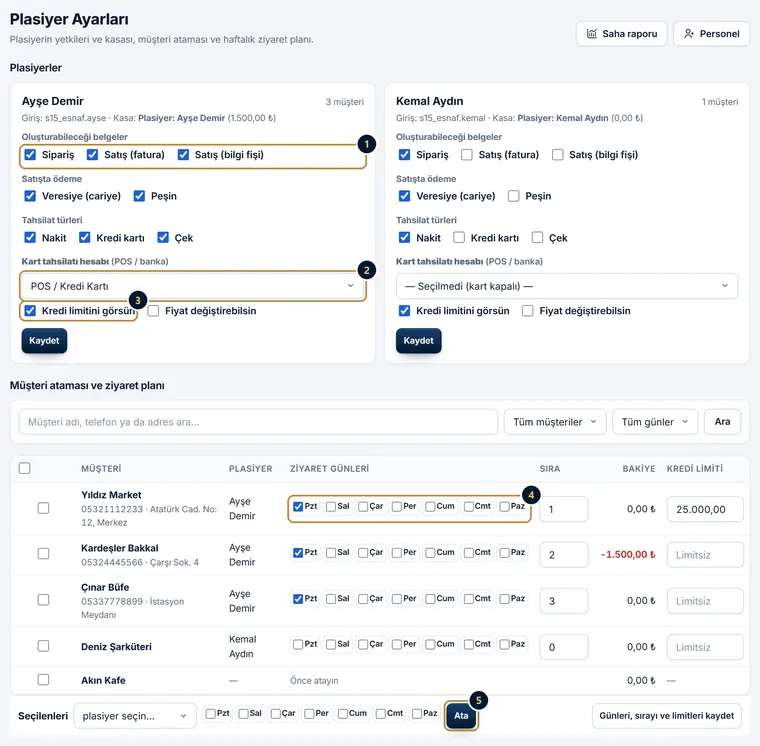Screen dimensions: 760x746
Task: Click the Saha raporu chart icon
Action: [x=591, y=33]
